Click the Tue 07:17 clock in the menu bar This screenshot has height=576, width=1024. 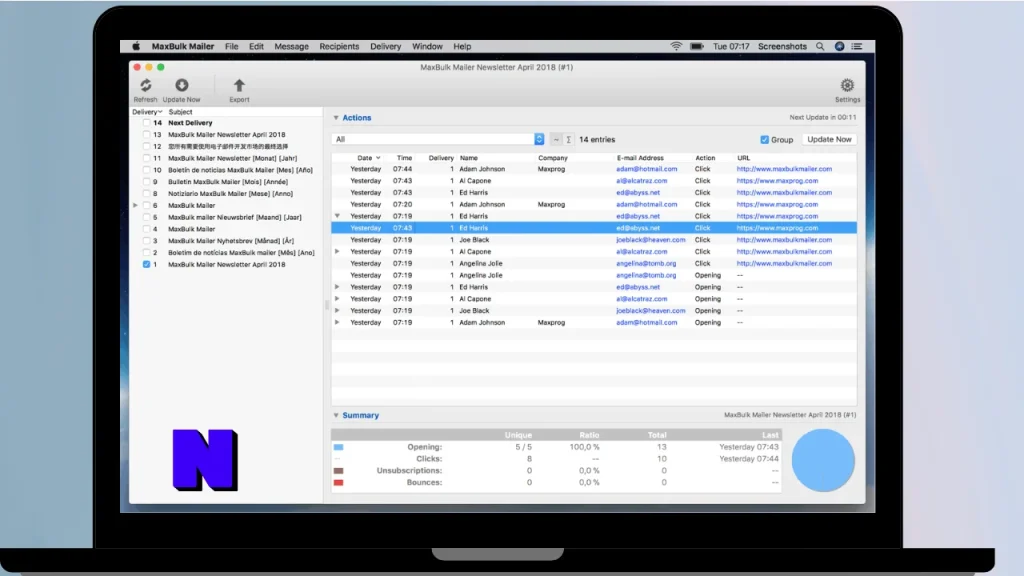point(731,46)
